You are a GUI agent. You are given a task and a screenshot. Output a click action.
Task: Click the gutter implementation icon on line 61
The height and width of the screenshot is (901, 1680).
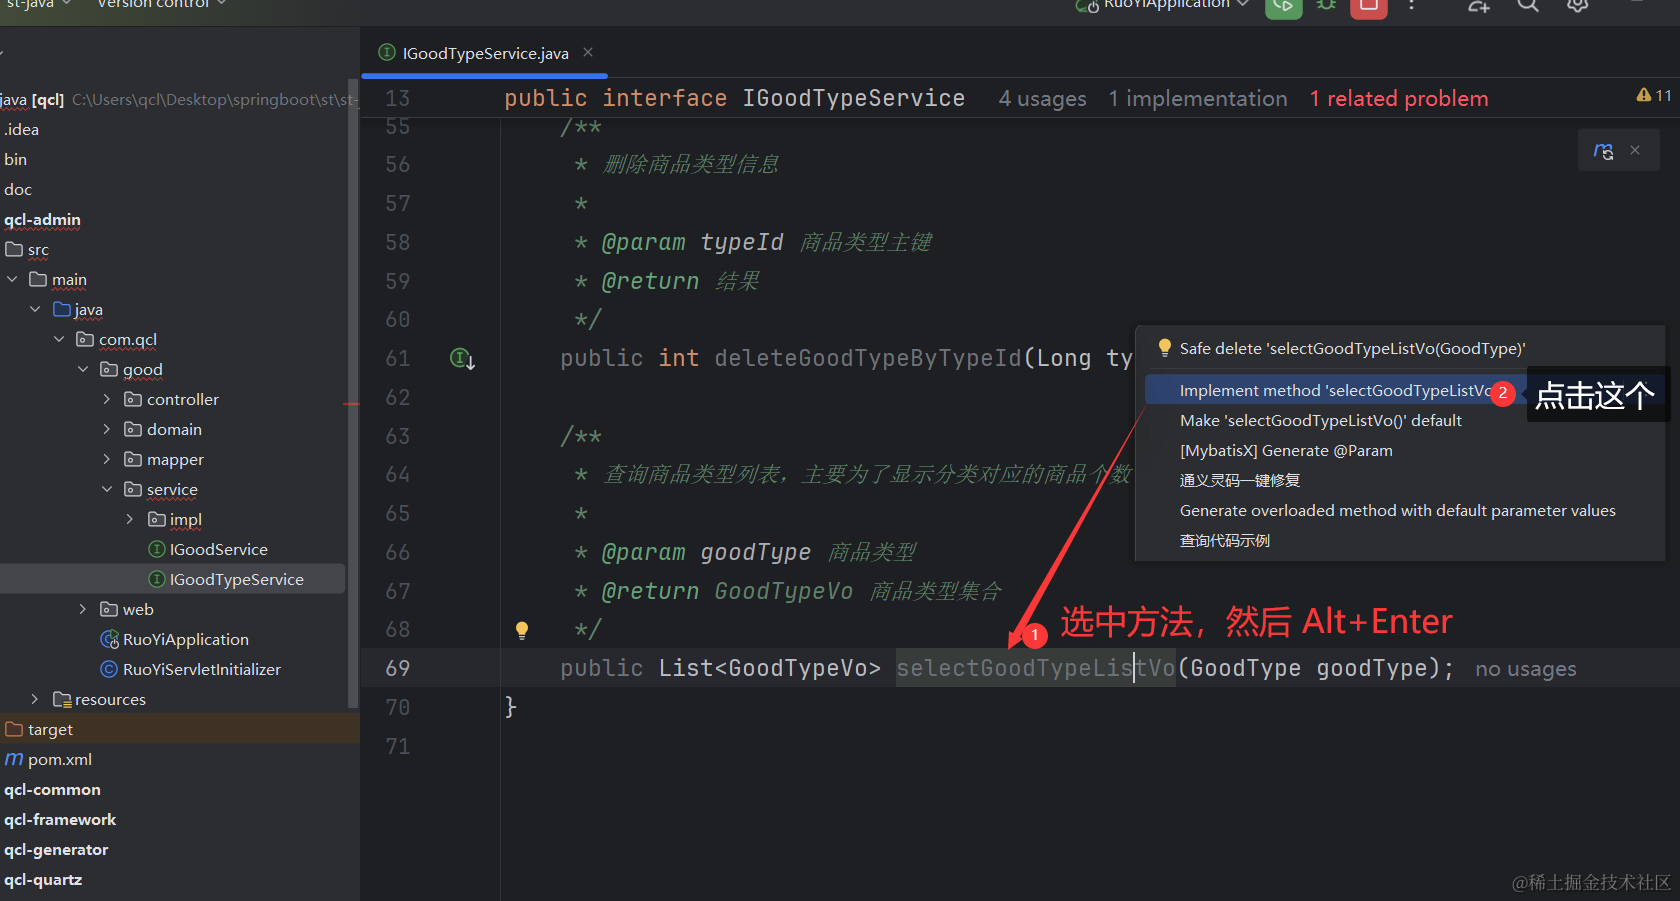click(461, 358)
